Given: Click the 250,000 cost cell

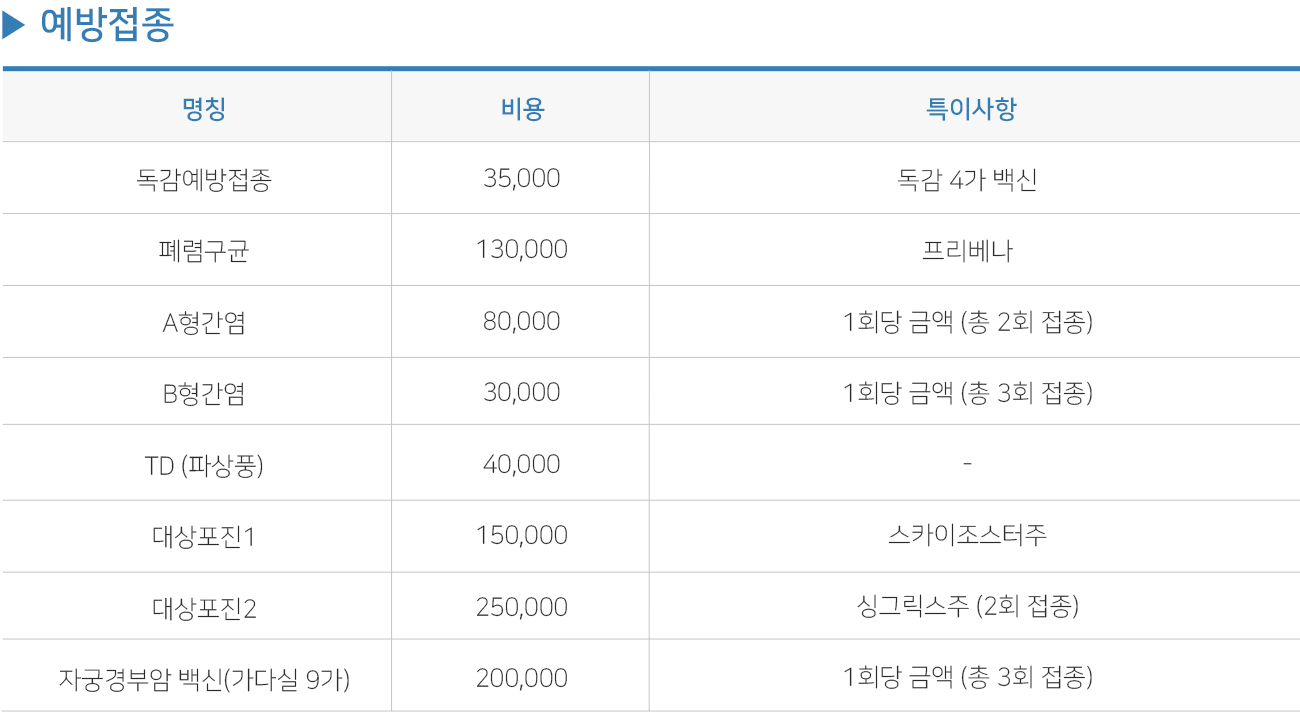Looking at the screenshot, I should (522, 608).
